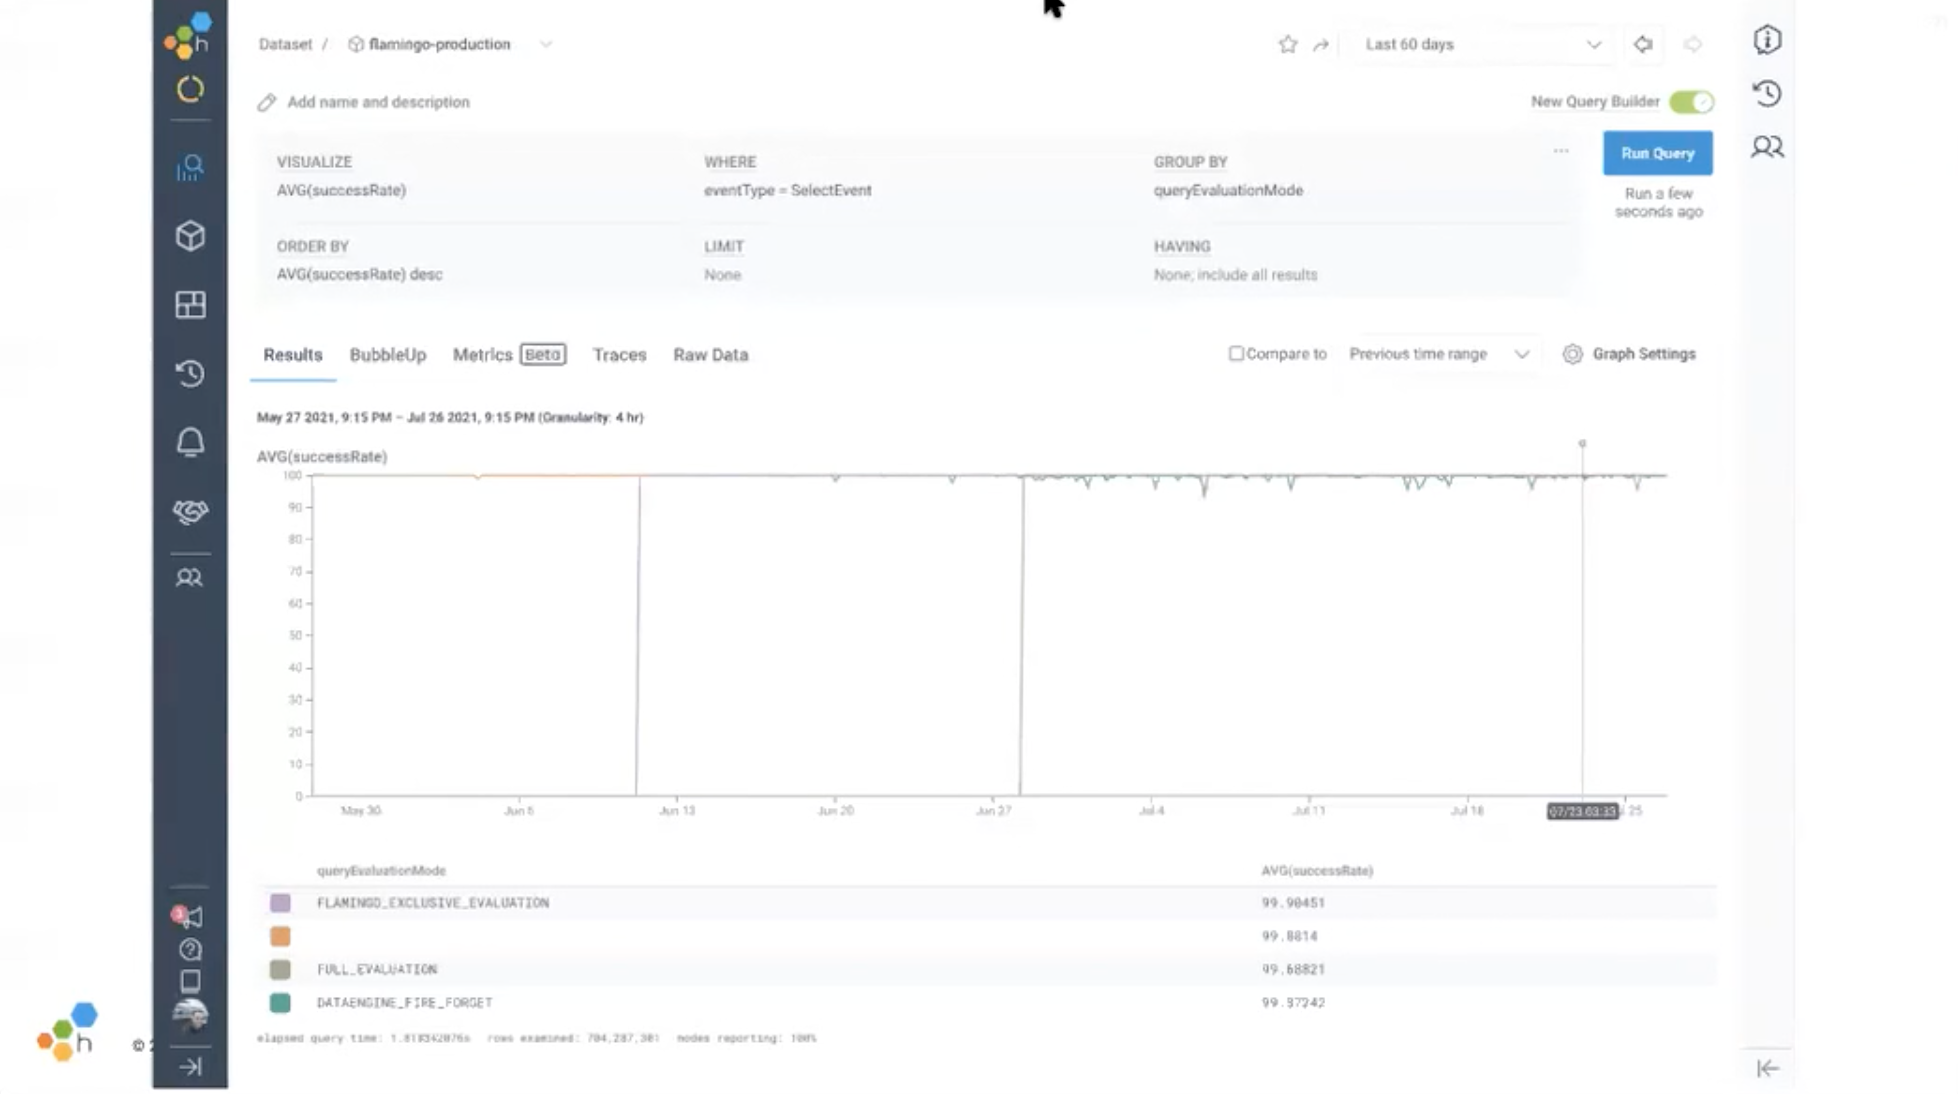This screenshot has height=1094, width=1958.
Task: Toggle the New Query Builder switch
Action: click(x=1691, y=102)
